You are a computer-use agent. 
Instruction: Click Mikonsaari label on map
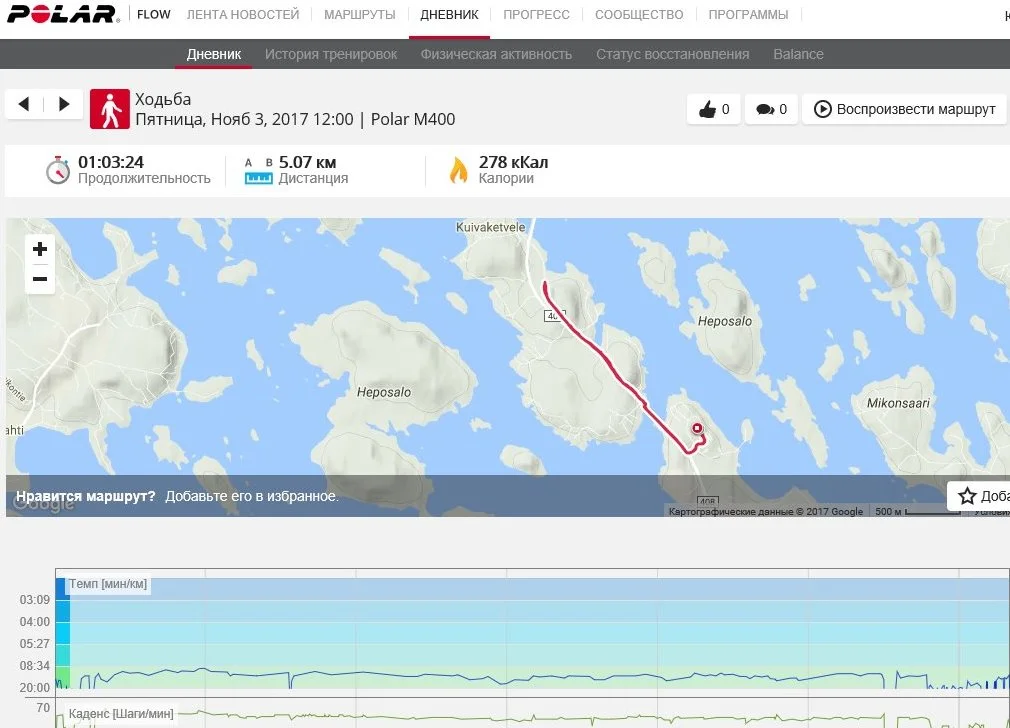898,403
